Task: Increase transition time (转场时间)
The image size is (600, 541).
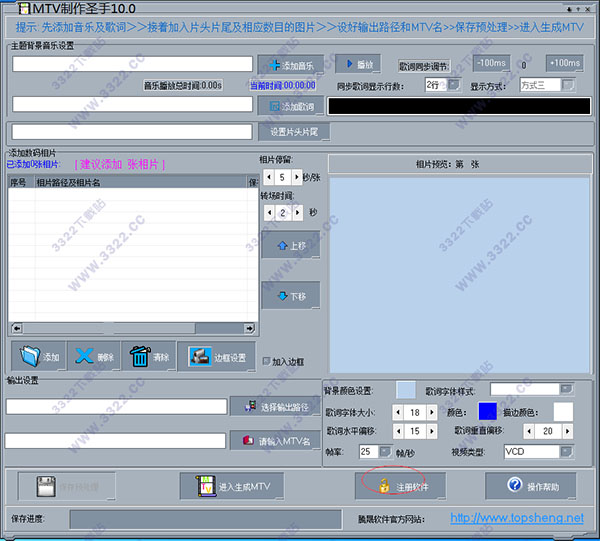Action: [x=297, y=212]
